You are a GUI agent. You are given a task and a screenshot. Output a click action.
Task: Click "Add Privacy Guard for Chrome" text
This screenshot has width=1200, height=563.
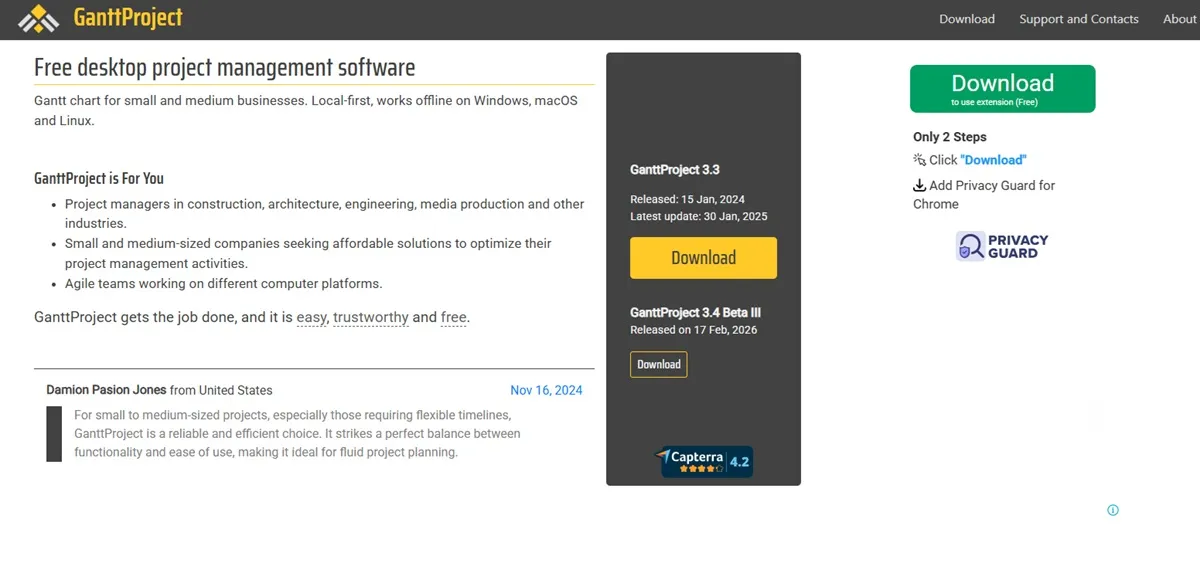click(x=984, y=195)
